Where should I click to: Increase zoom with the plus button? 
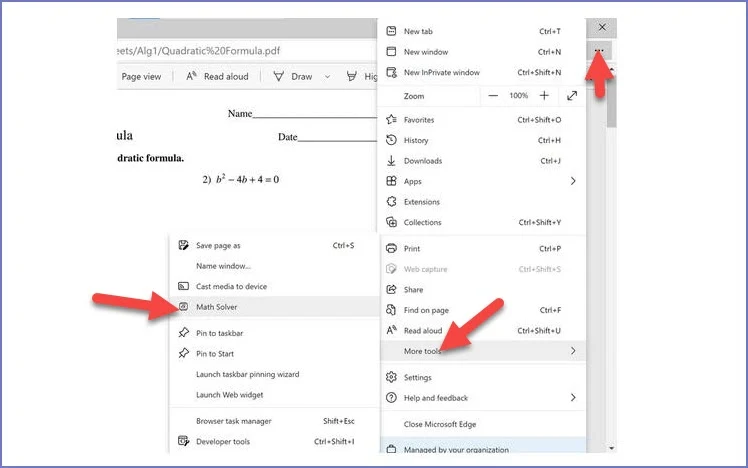[544, 95]
